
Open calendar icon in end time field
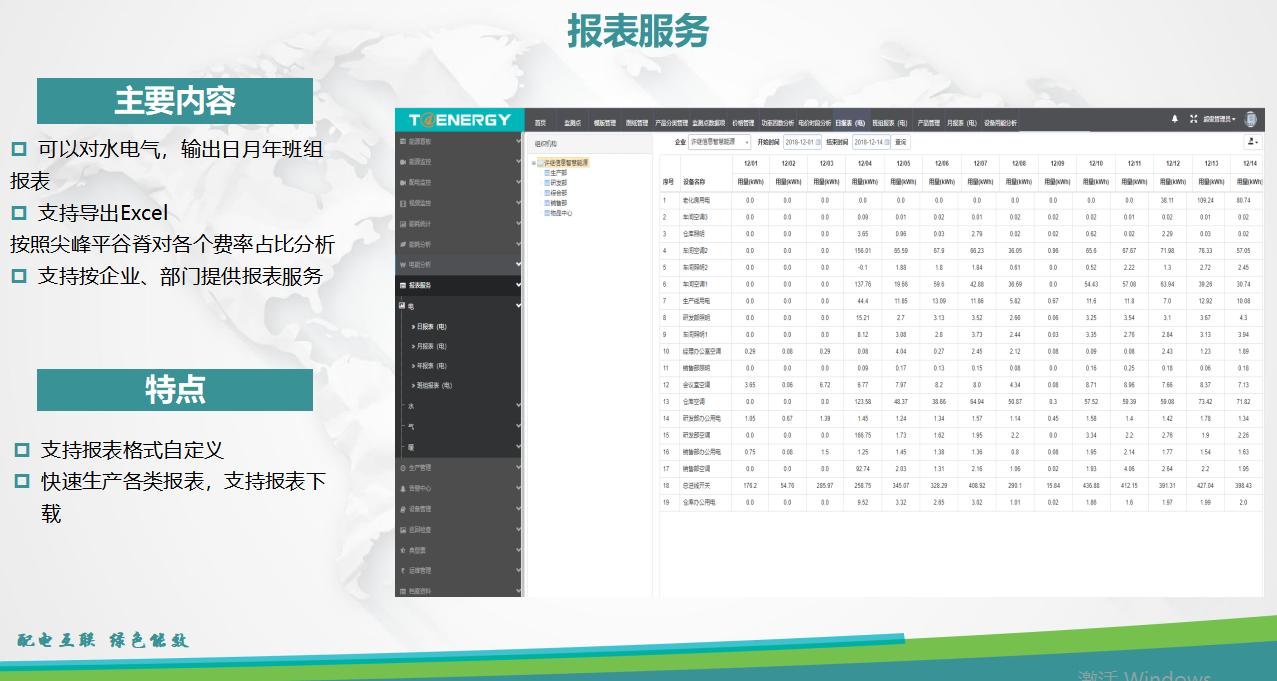pyautogui.click(x=886, y=142)
